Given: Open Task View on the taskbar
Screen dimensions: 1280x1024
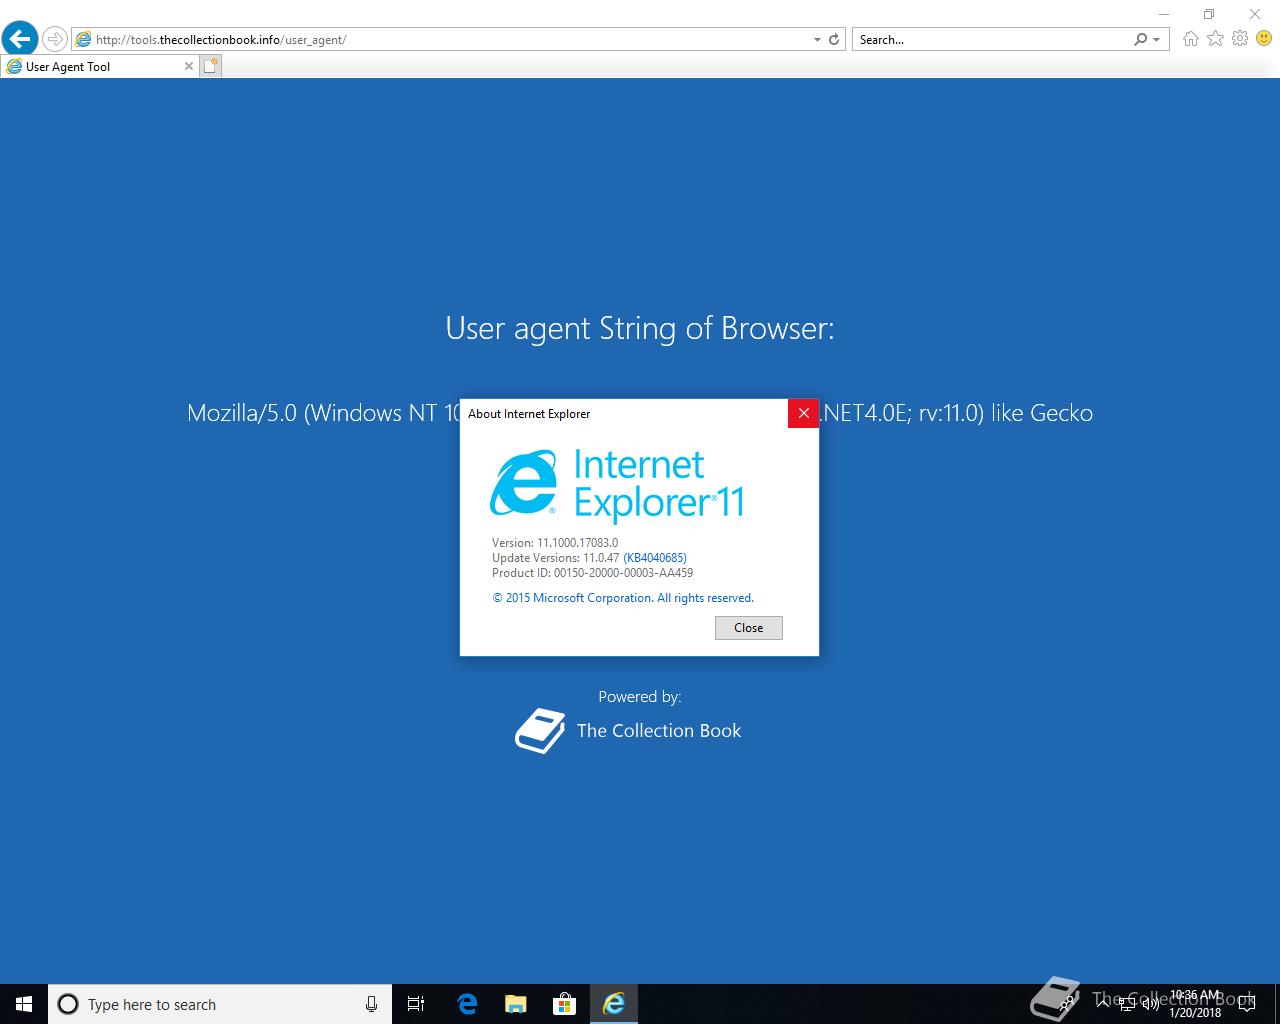Looking at the screenshot, I should pos(416,1004).
